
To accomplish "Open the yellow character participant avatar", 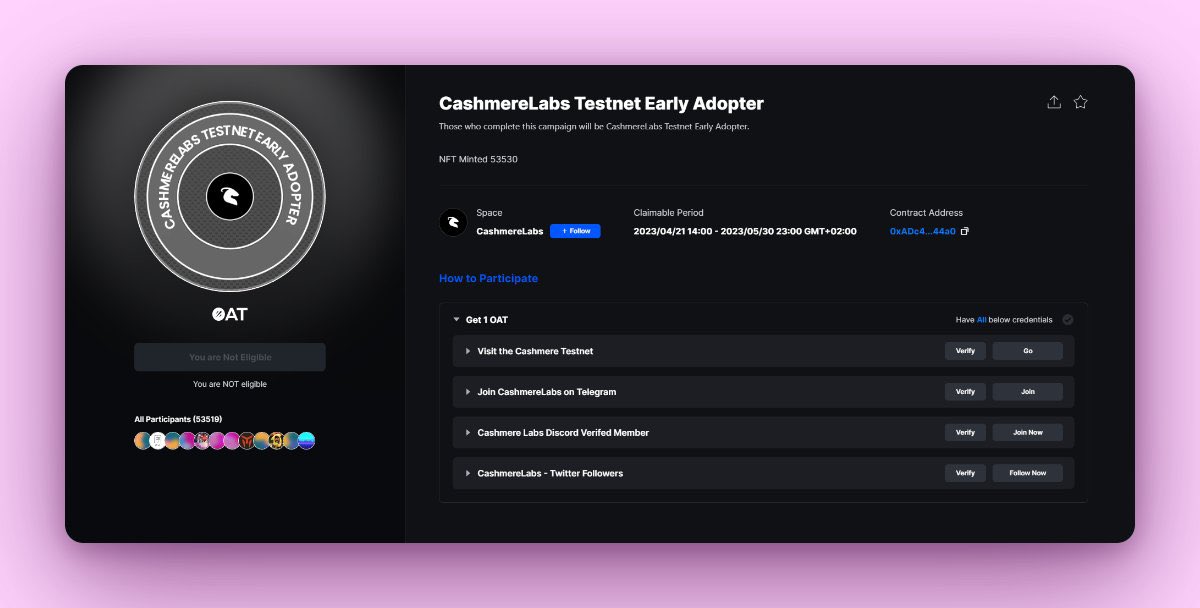I will click(x=276, y=441).
